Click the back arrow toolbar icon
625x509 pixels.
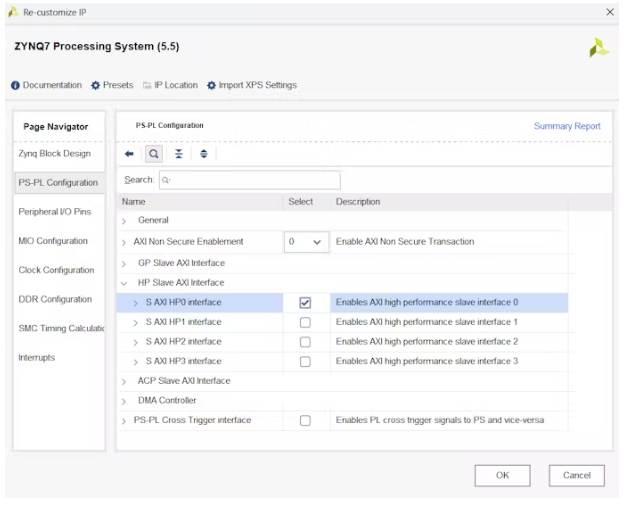pyautogui.click(x=129, y=154)
